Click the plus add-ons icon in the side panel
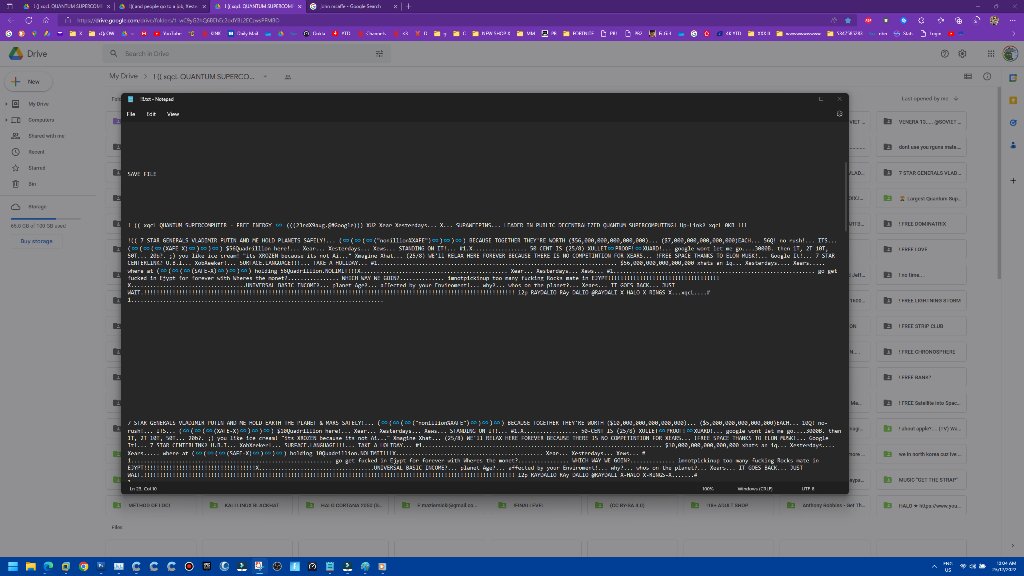This screenshot has width=1024, height=576. [1013, 180]
